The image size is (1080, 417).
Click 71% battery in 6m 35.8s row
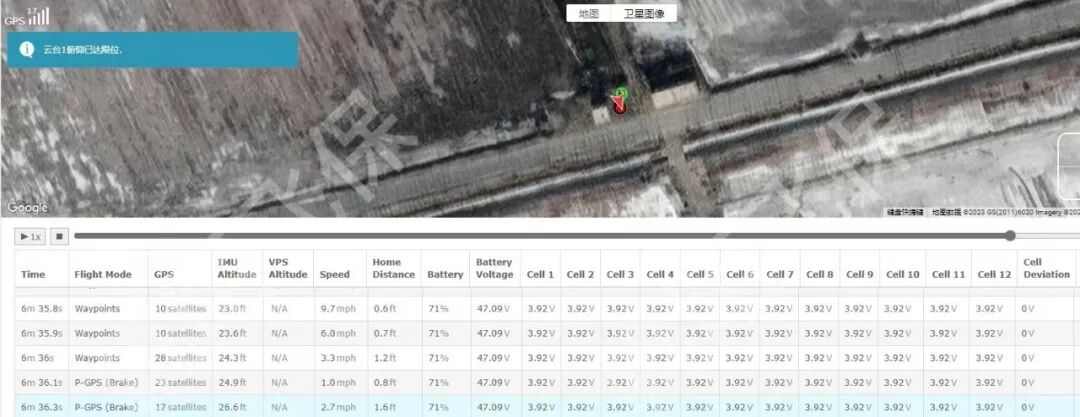[438, 309]
